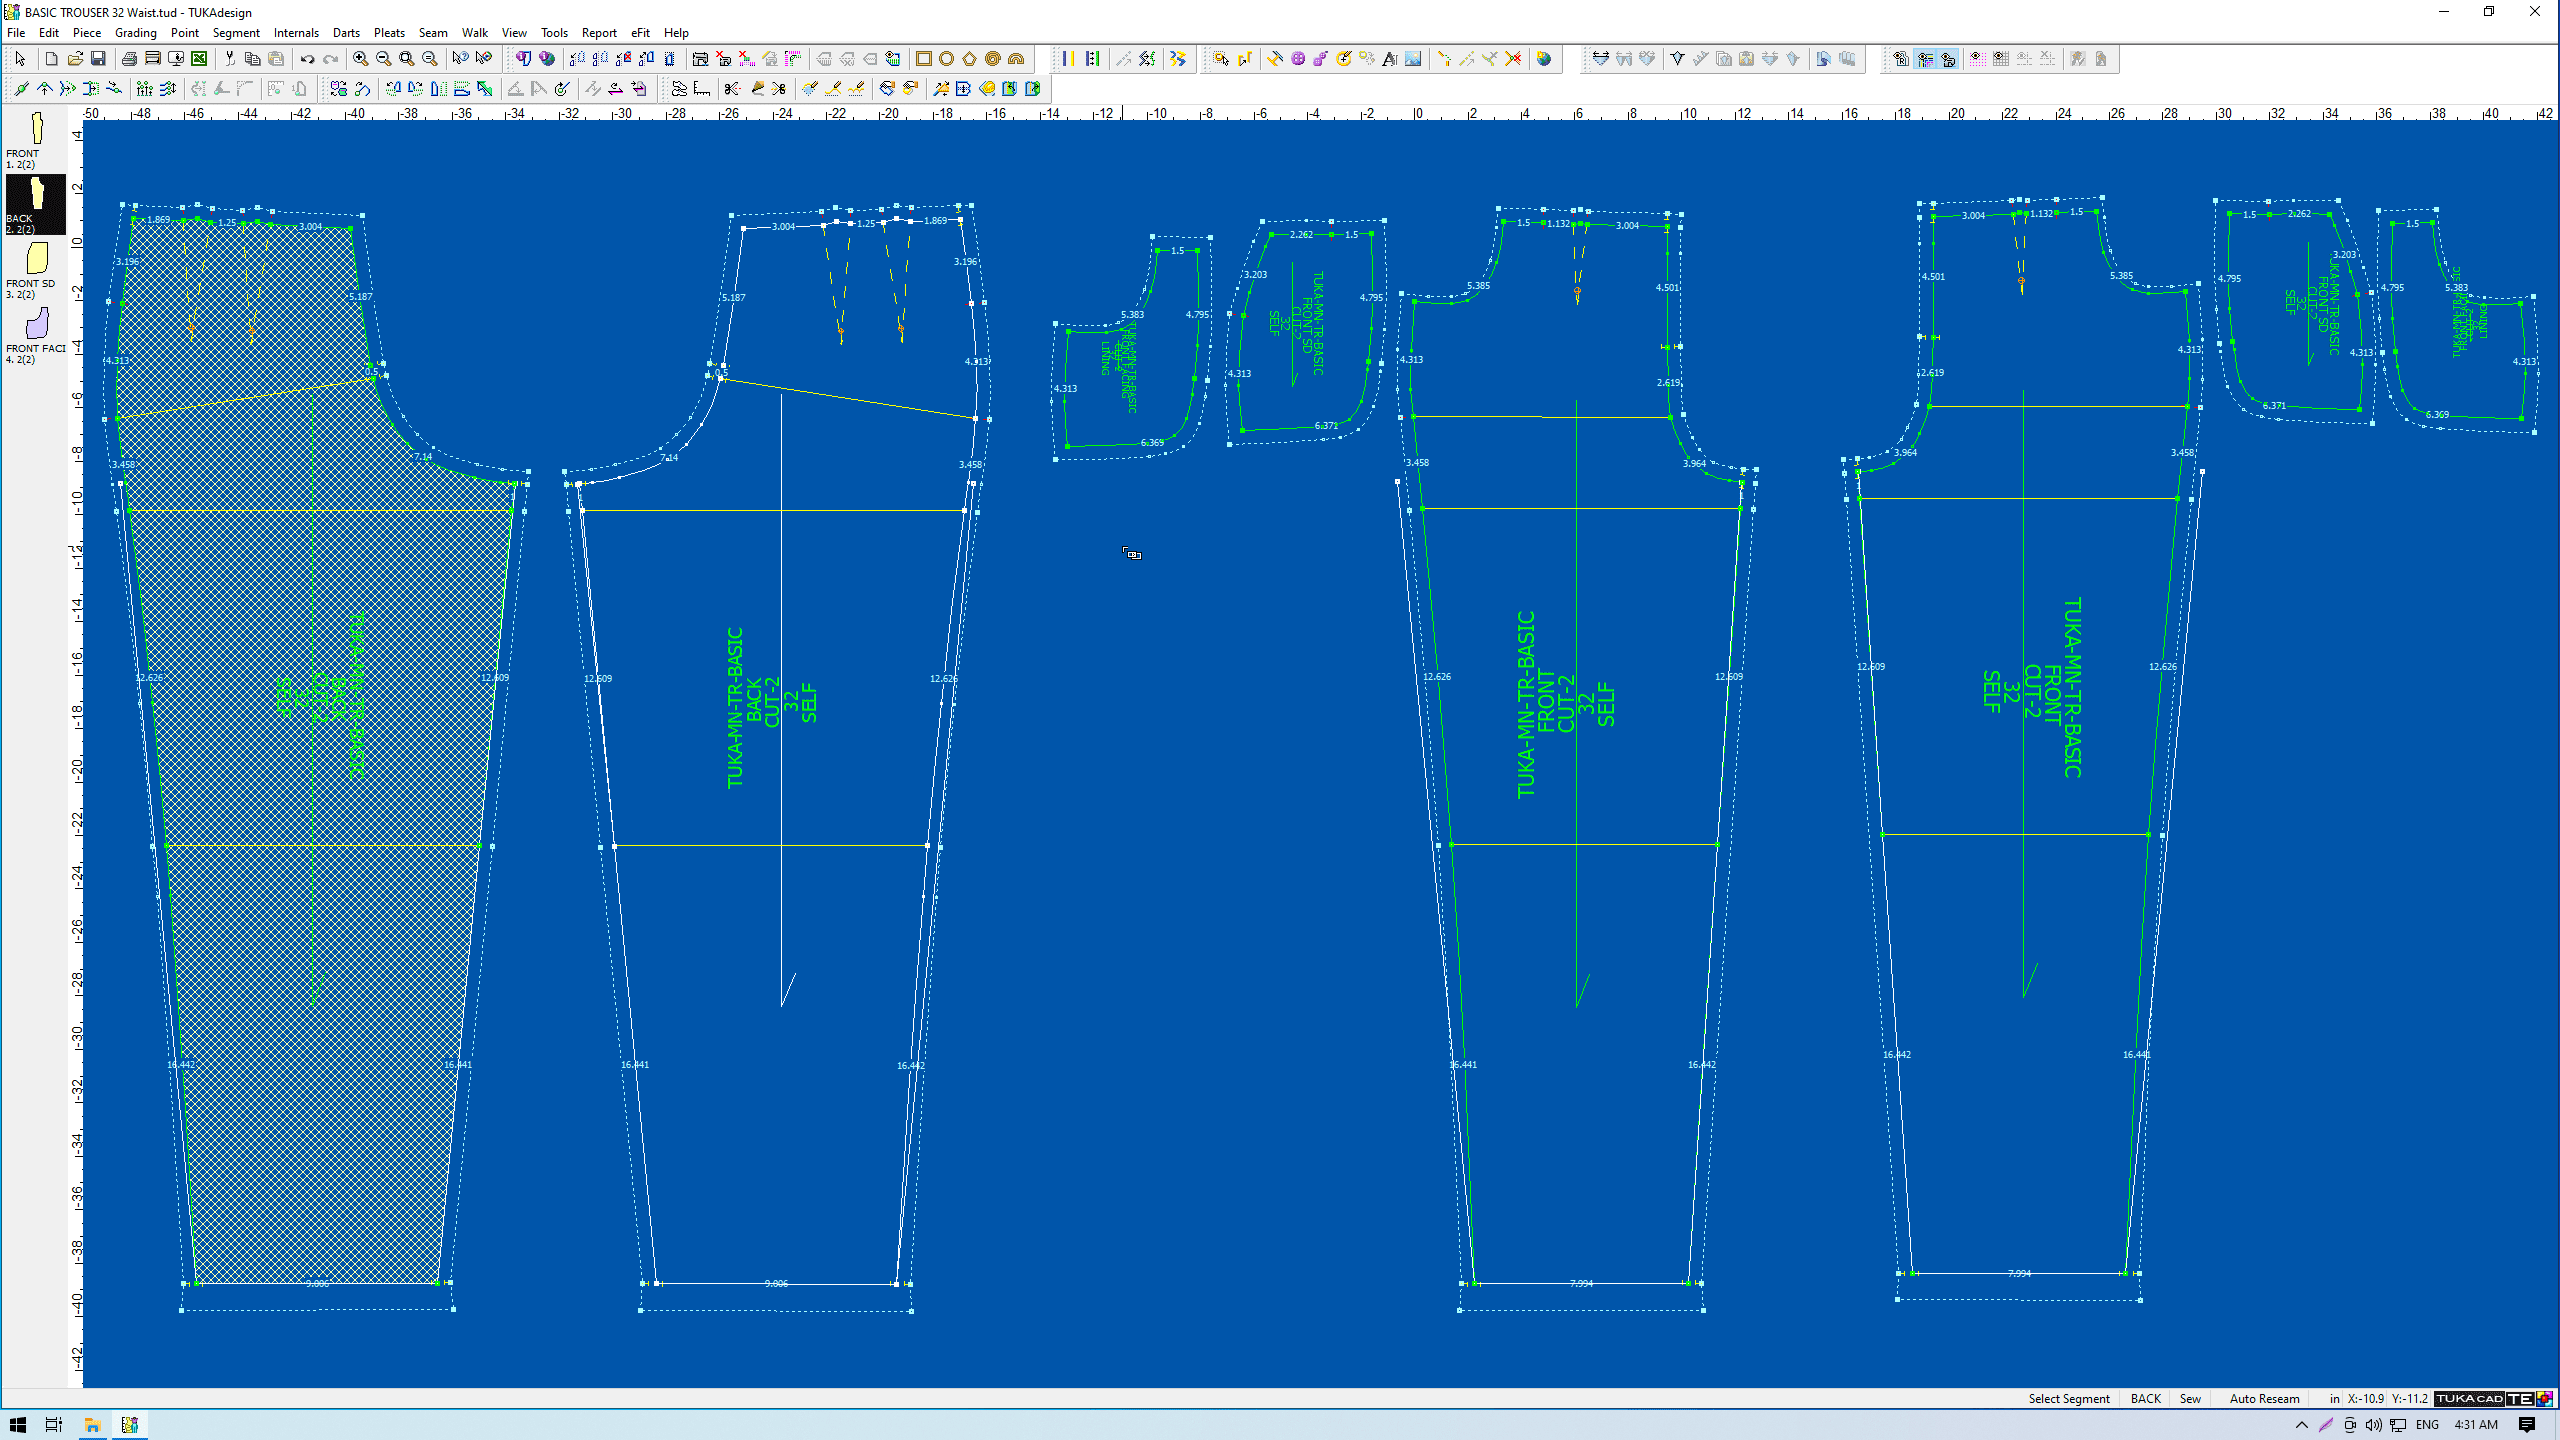The image size is (2560, 1440).
Task: Select the zoom in magnifier
Action: 361,59
